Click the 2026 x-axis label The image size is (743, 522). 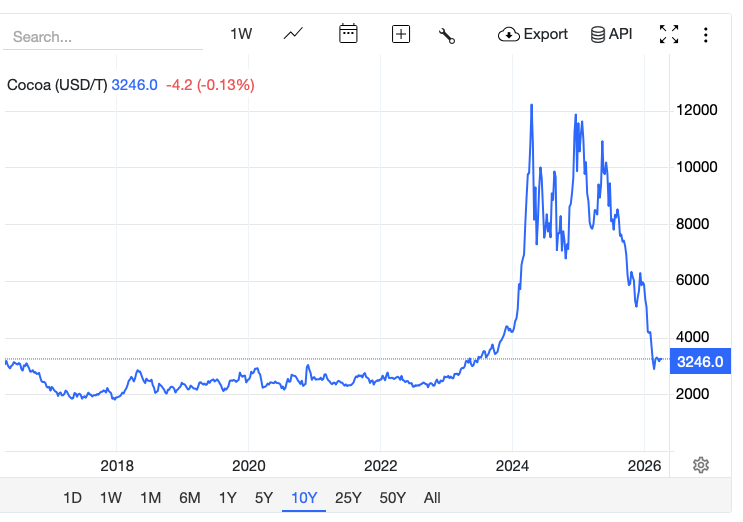coord(644,466)
